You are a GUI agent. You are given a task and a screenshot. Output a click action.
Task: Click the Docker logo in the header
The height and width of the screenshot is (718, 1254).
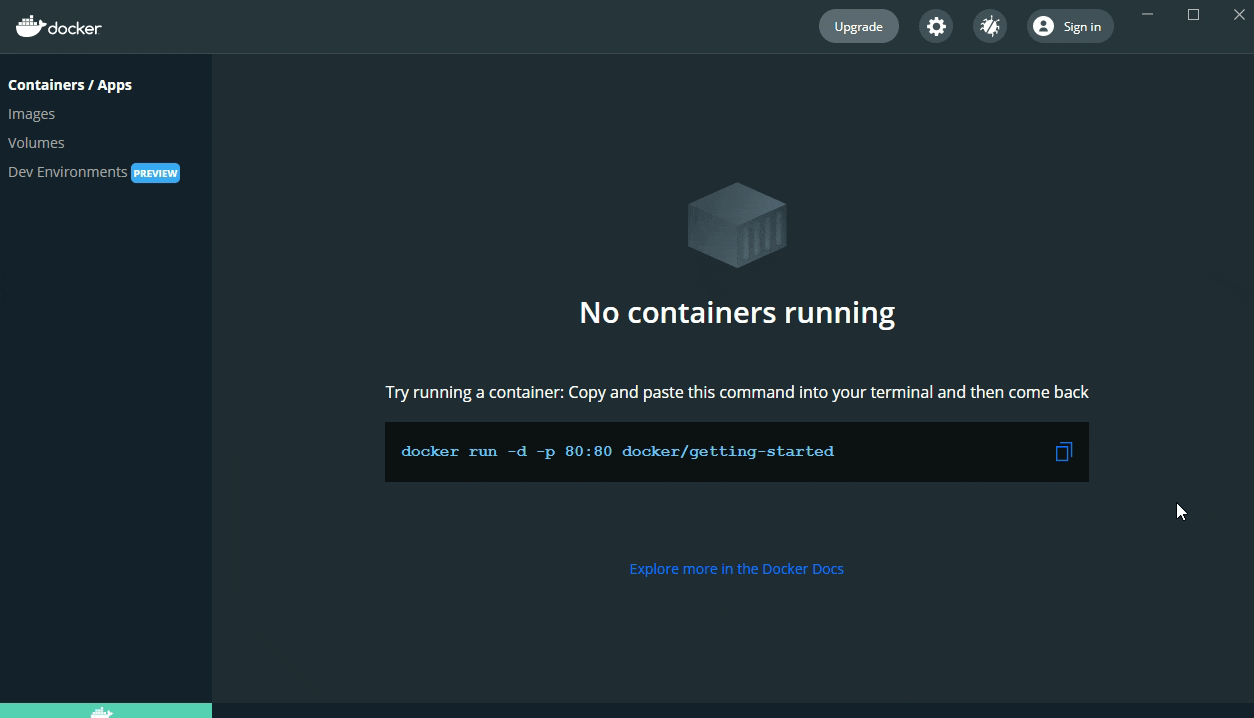pos(59,27)
